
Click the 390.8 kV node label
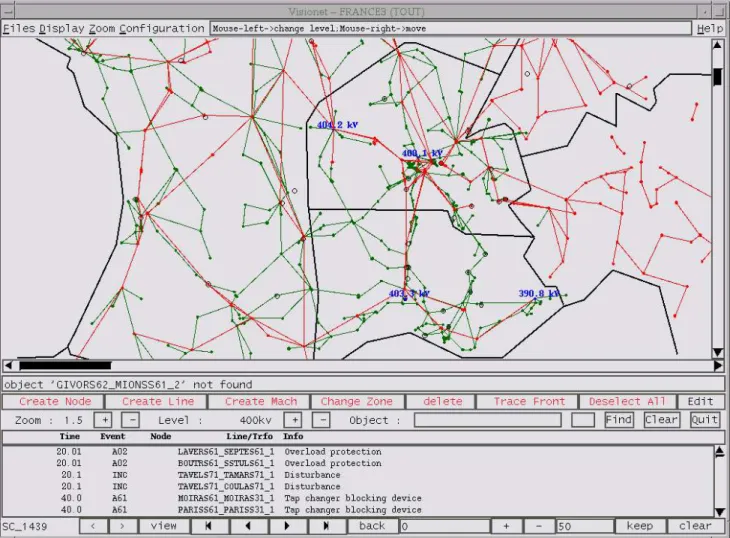539,293
